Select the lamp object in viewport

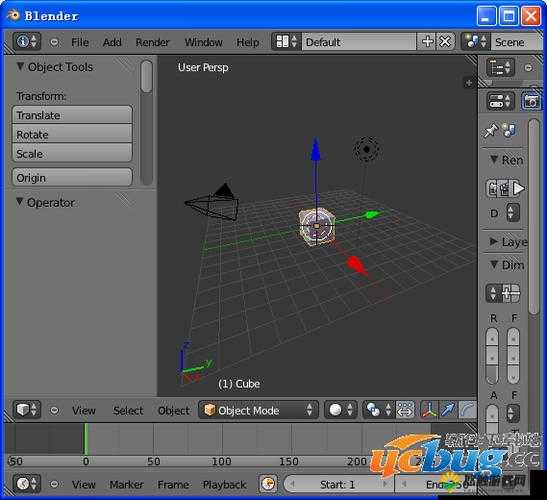(x=366, y=150)
